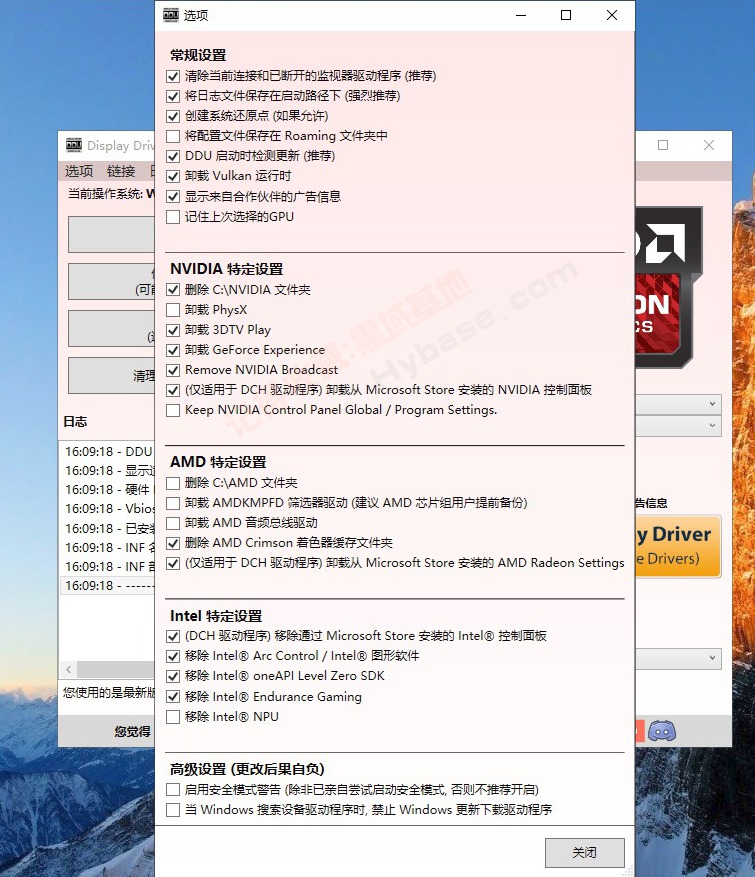This screenshot has width=755, height=877.
Task: Toggle 删除 C:\NVIDIA 文件夹 checkbox
Action: (173, 290)
